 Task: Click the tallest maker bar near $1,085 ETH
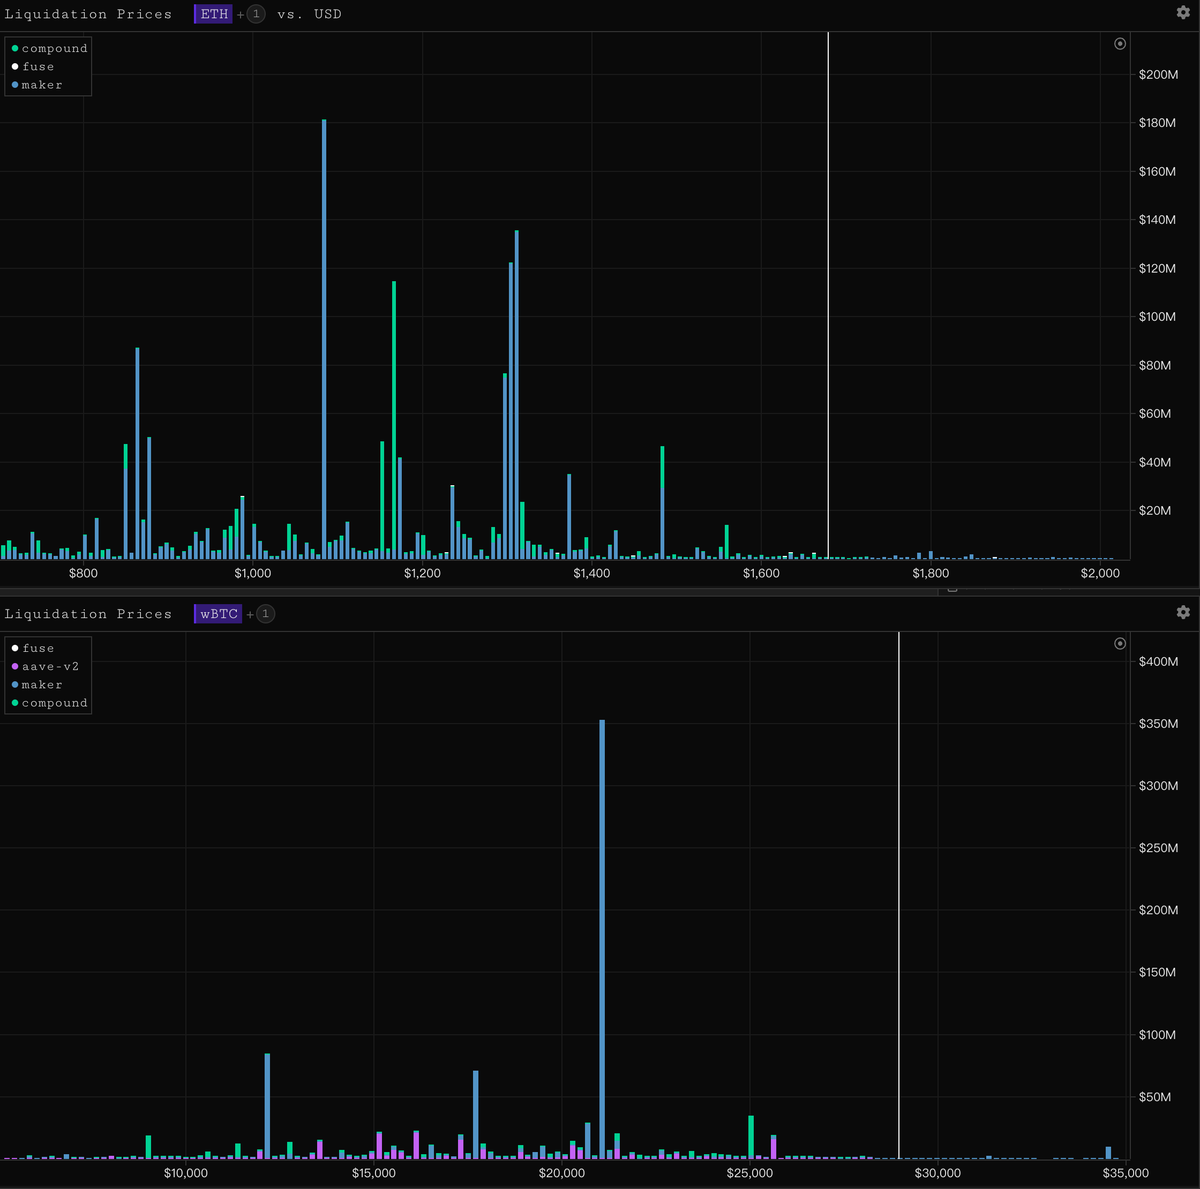coord(324,339)
